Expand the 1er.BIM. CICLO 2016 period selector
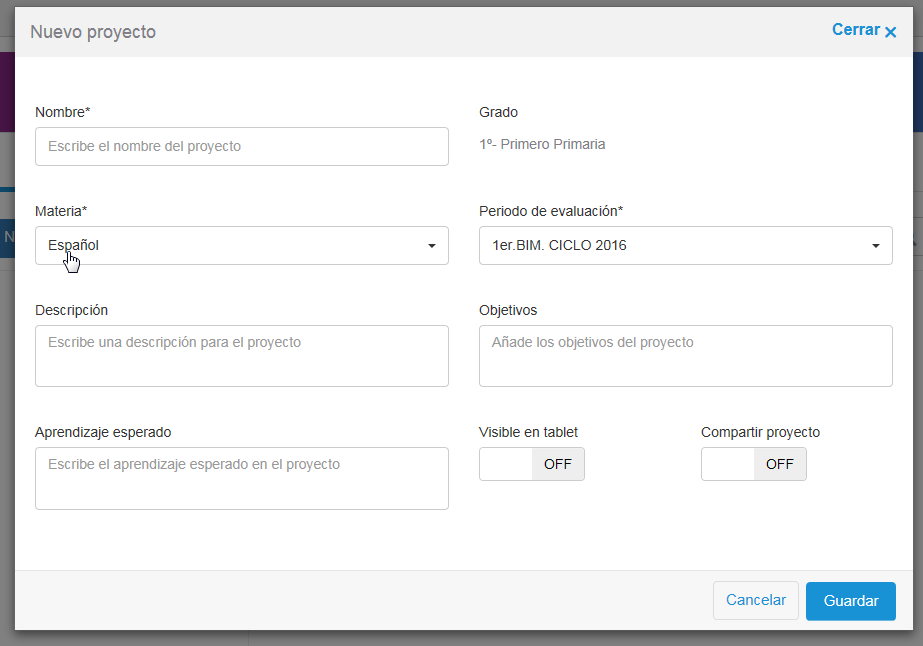This screenshot has width=923, height=646. [x=685, y=245]
